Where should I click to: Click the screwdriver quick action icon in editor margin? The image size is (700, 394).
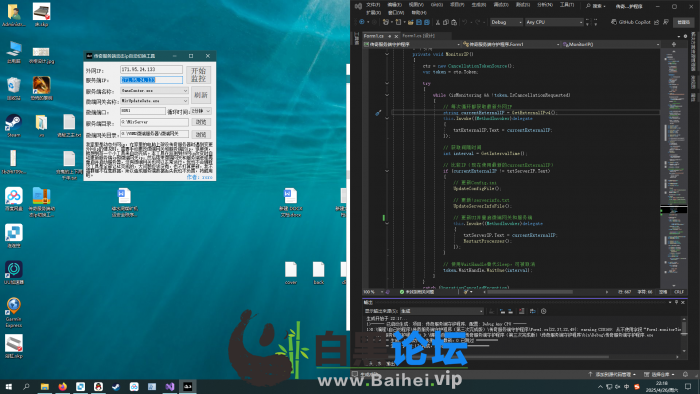point(378,113)
